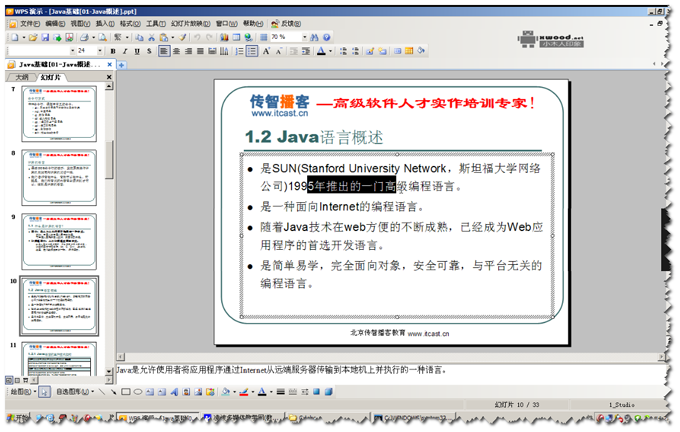Toggle Italic formatting

[x=125, y=51]
